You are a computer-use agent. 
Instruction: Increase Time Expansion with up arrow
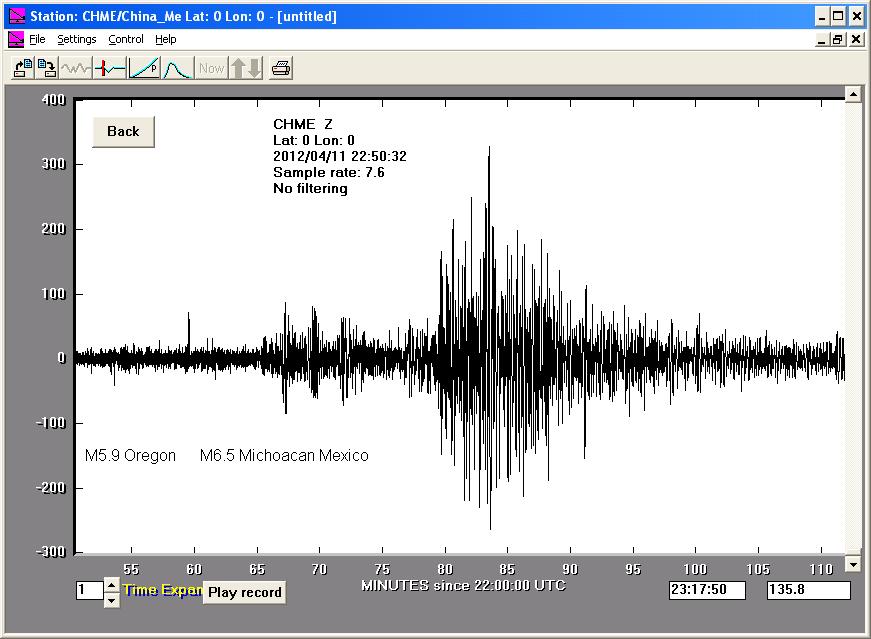coord(111,585)
